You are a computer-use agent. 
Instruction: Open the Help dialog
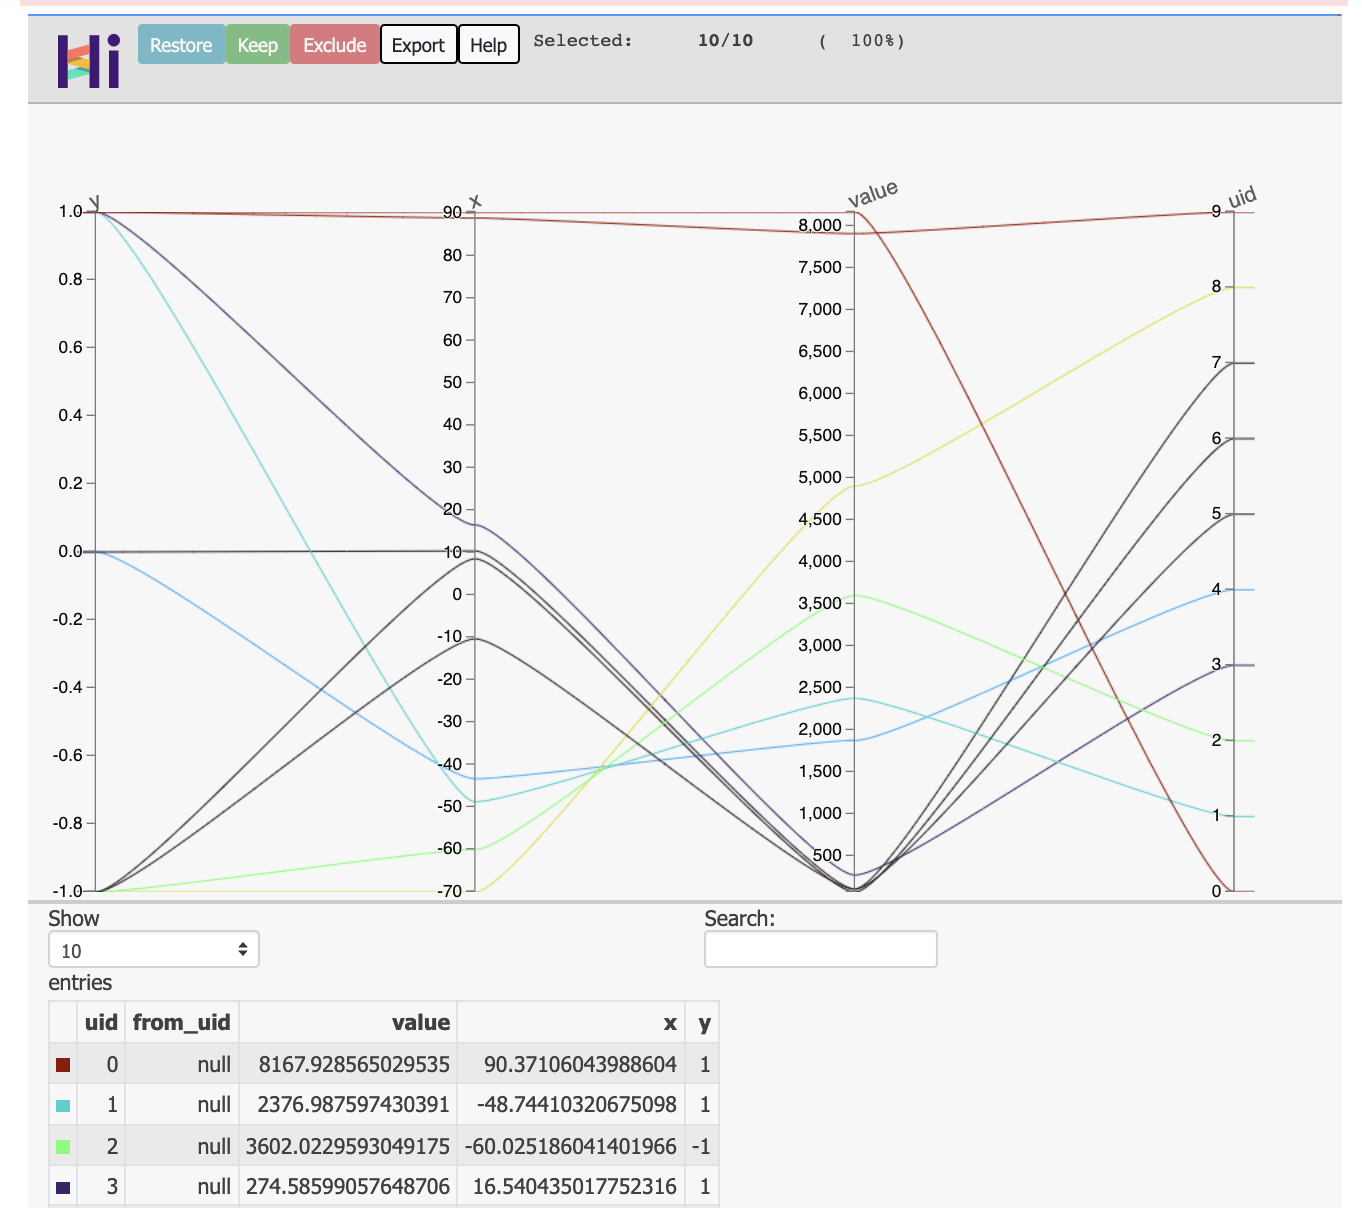point(488,44)
